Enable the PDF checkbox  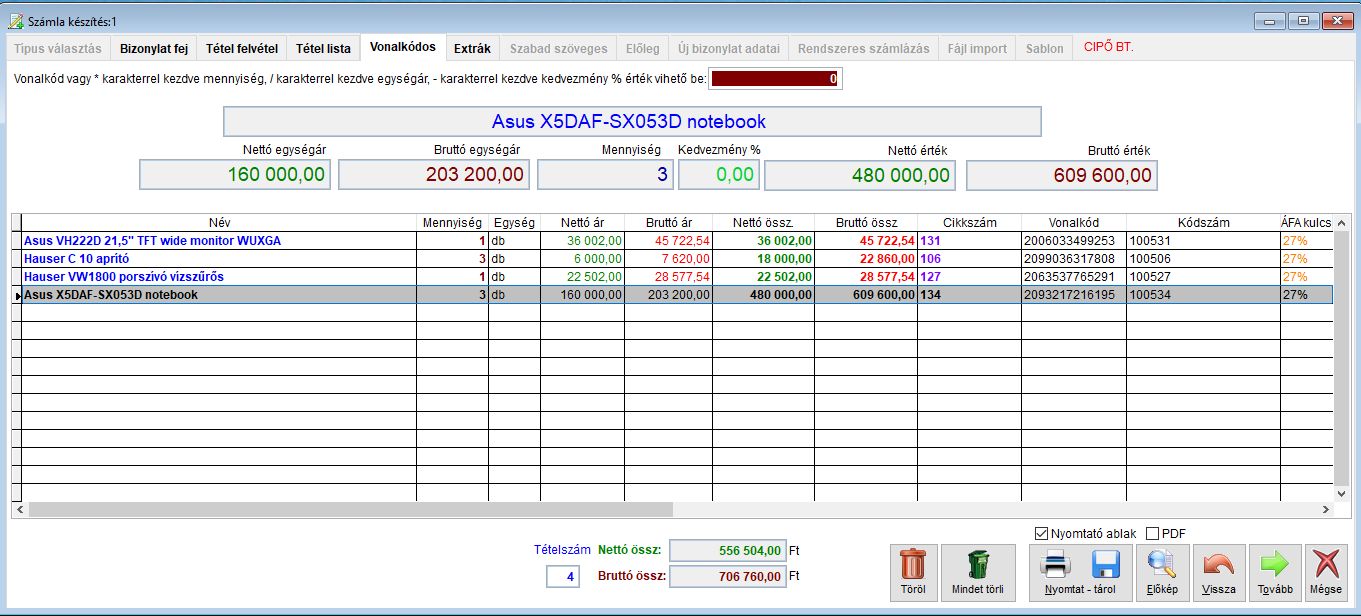pos(1152,534)
